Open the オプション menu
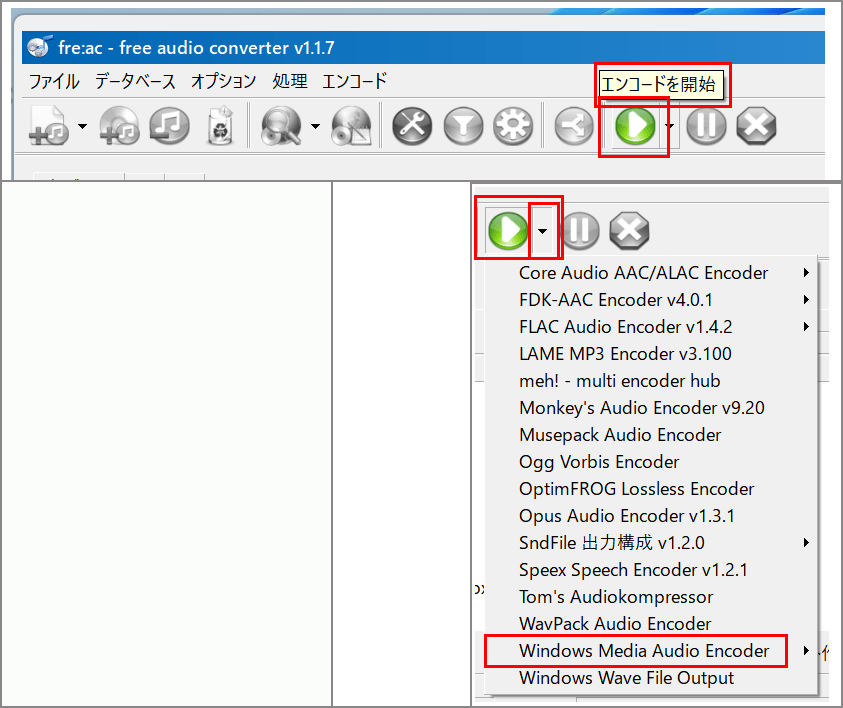This screenshot has height=708, width=843. coord(223,81)
